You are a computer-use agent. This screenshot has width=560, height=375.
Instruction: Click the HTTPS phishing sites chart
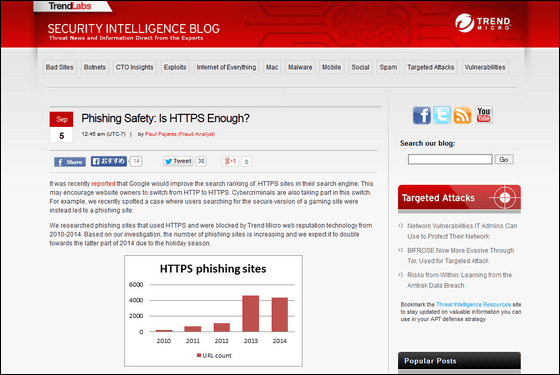click(213, 311)
